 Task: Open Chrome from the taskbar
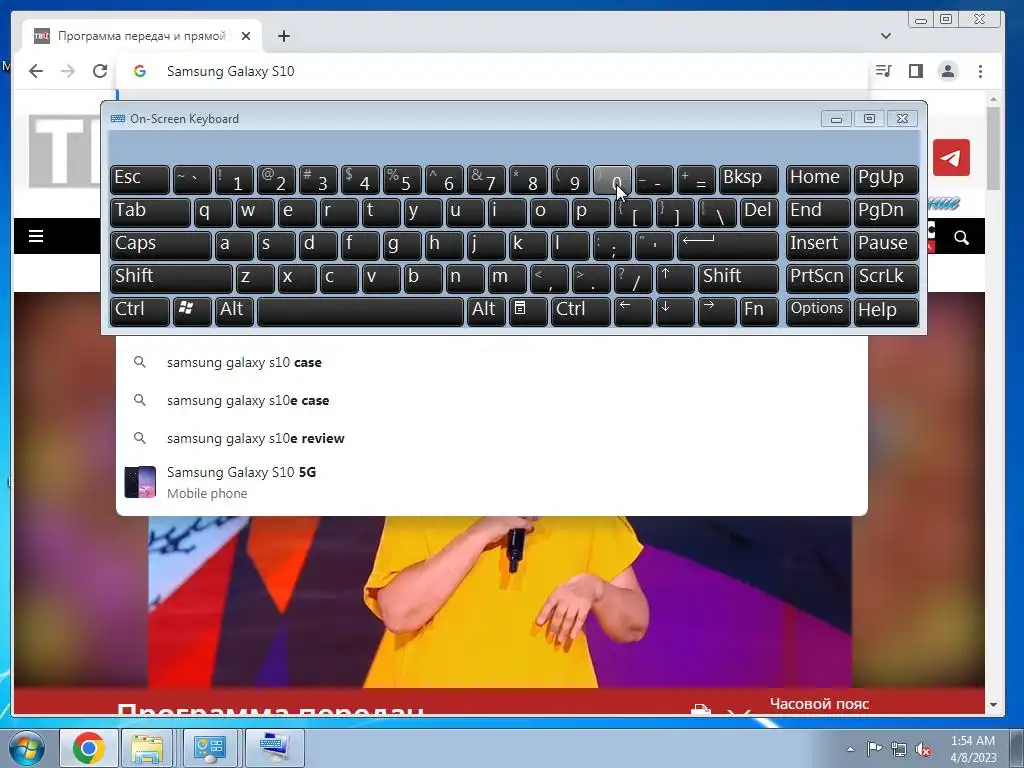[x=89, y=748]
